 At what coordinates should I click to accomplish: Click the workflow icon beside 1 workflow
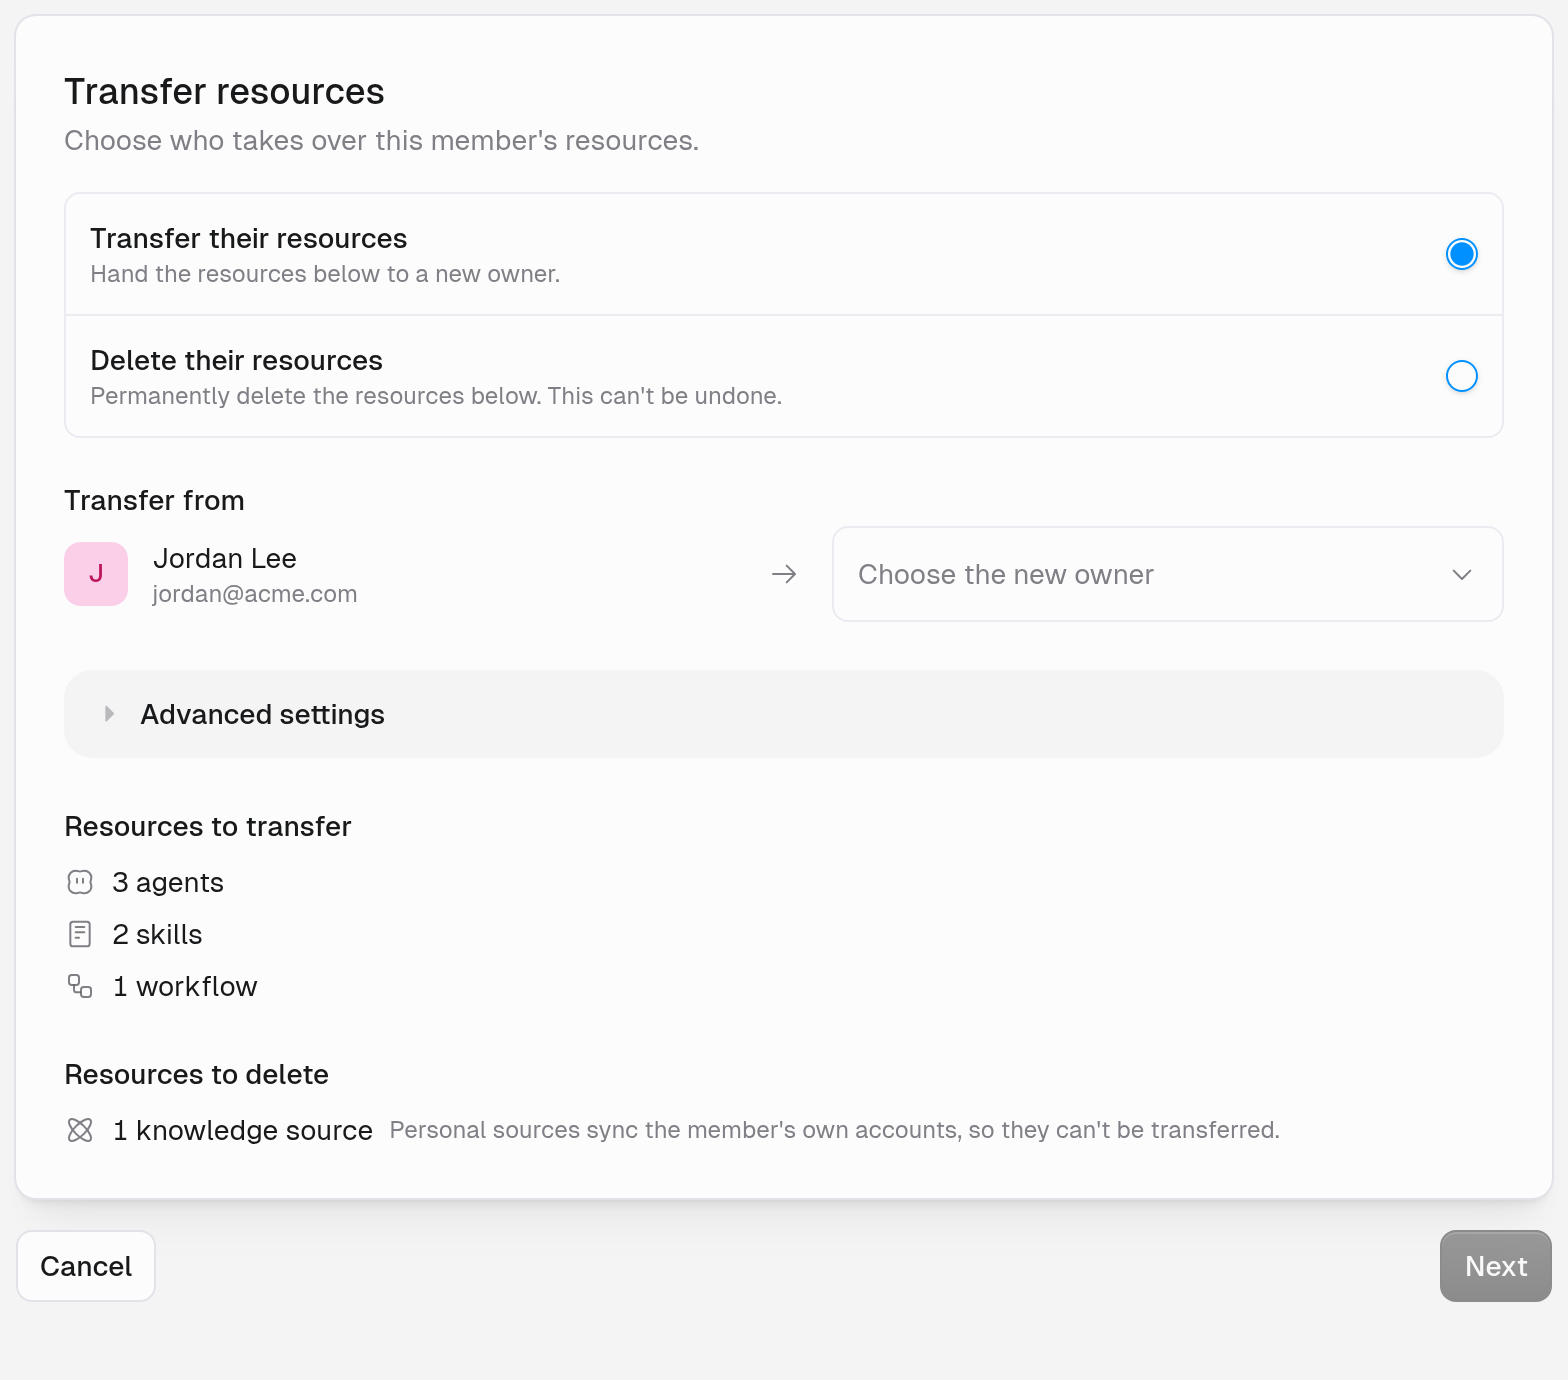[x=80, y=986]
